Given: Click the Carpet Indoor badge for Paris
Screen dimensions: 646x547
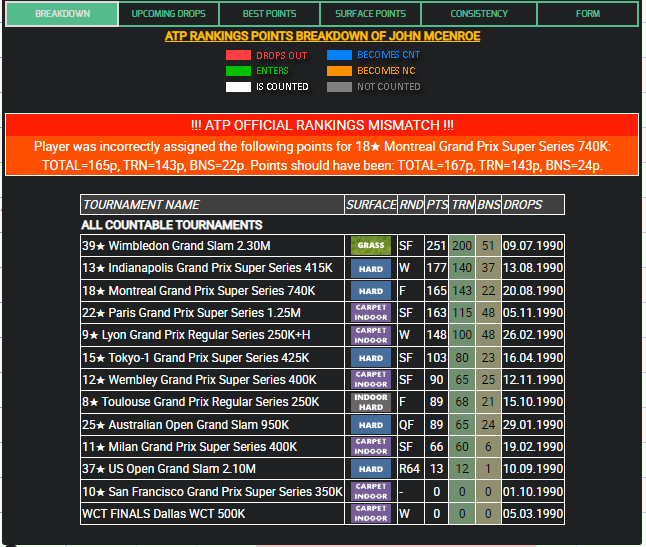Looking at the screenshot, I should pyautogui.click(x=371, y=313).
